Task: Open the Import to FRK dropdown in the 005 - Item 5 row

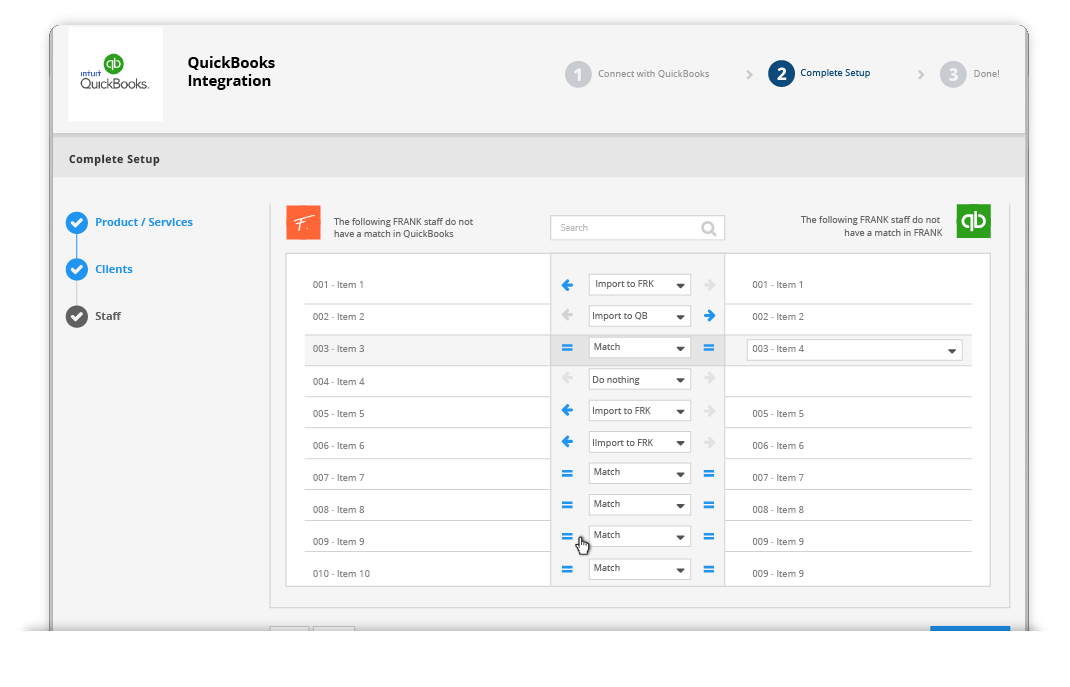Action: pyautogui.click(x=639, y=411)
